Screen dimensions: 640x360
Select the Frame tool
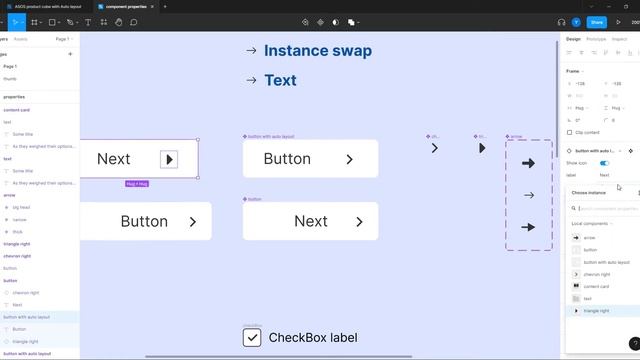point(34,22)
